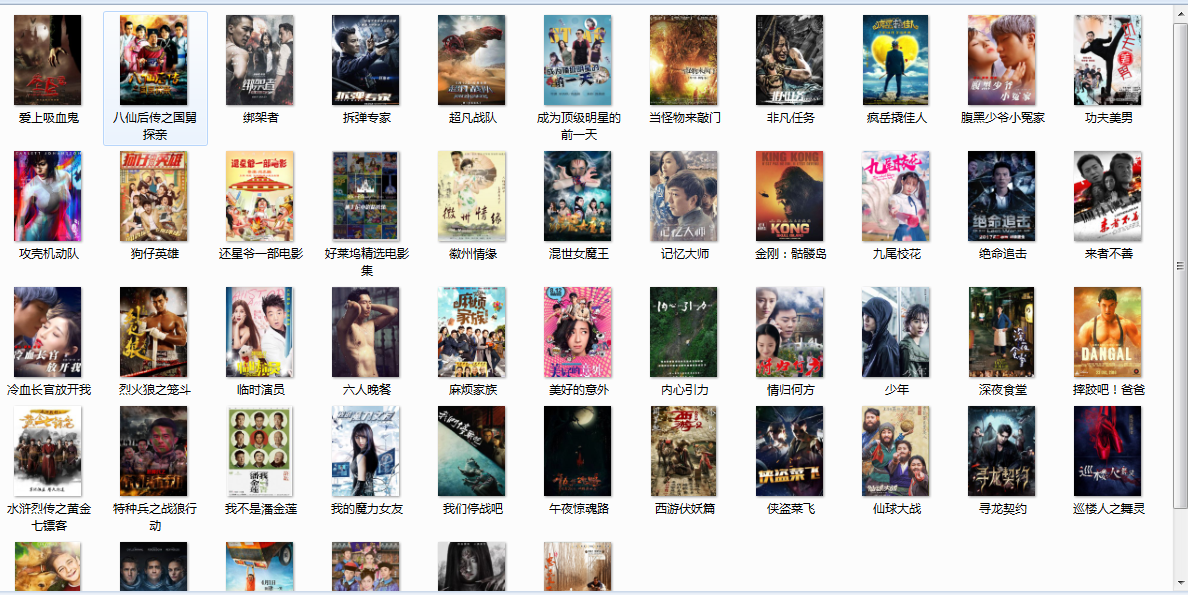
Task: Select the 巡楼人之舞灵 poster
Action: click(1108, 451)
